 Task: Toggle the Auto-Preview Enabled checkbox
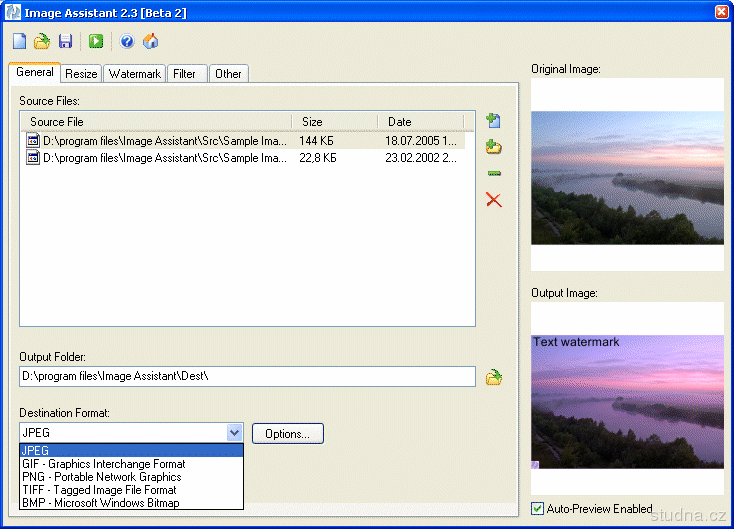[537, 508]
